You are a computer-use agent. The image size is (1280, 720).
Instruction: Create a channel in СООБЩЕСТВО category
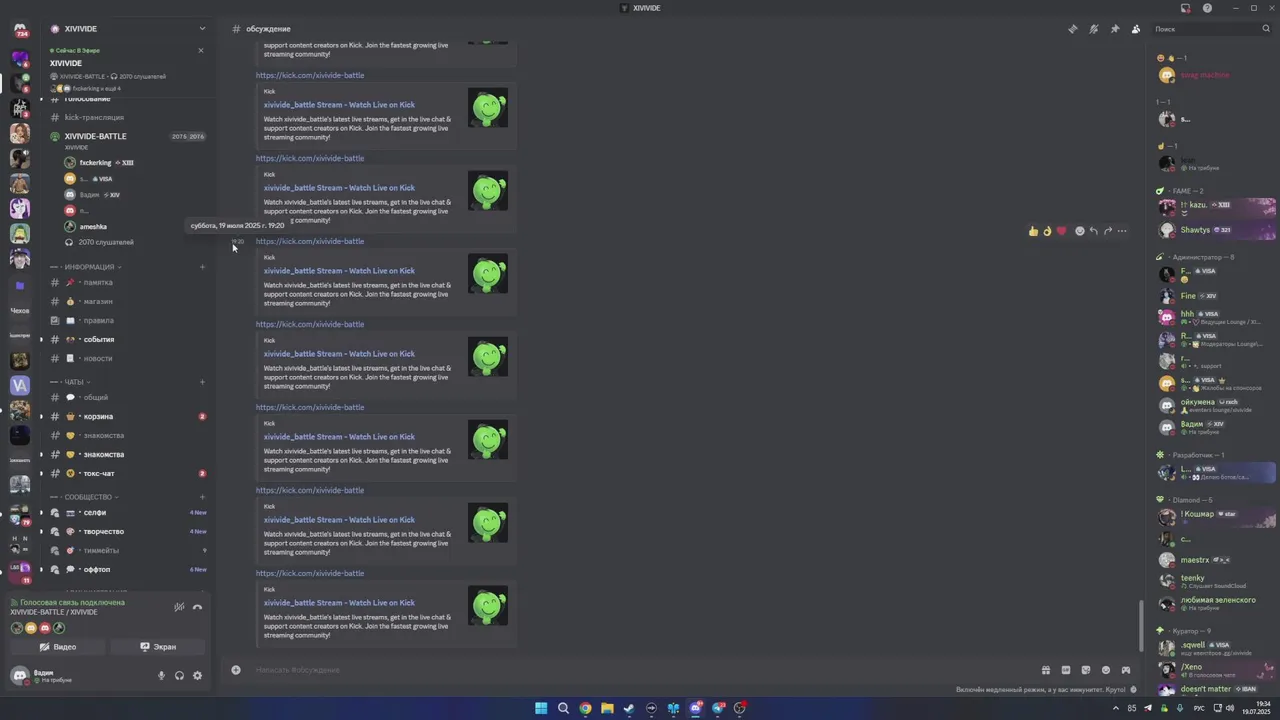[x=202, y=497]
